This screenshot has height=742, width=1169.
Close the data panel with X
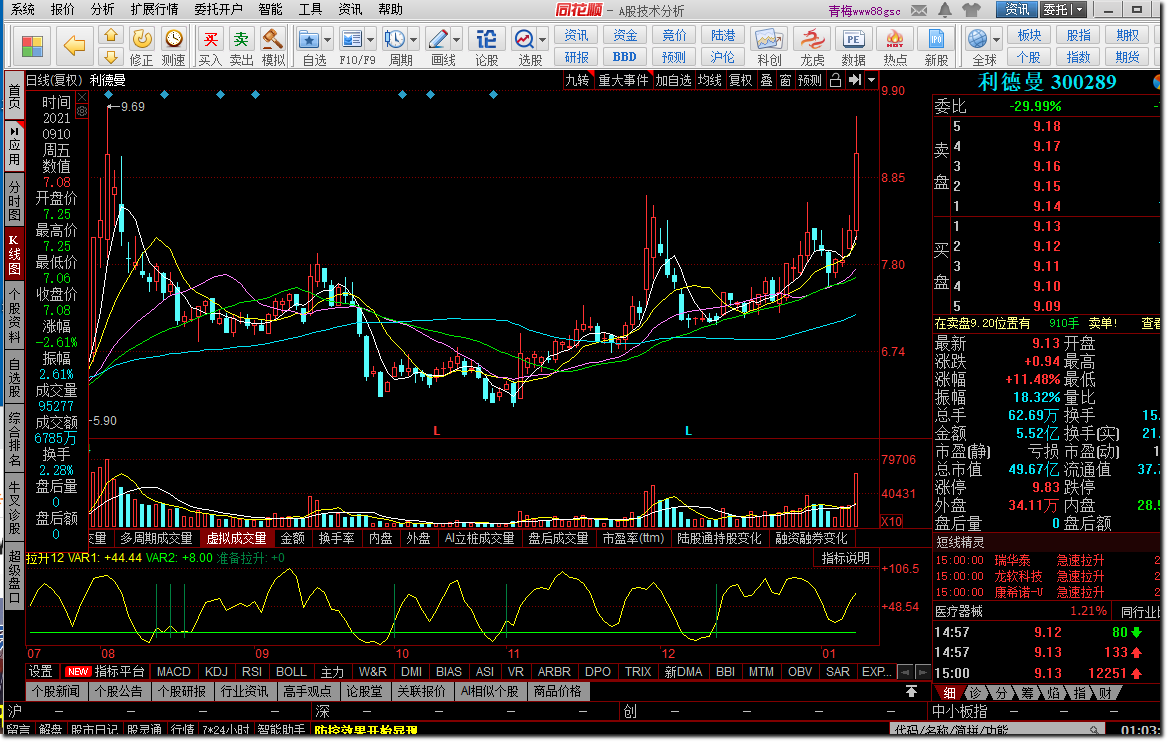click(82, 97)
